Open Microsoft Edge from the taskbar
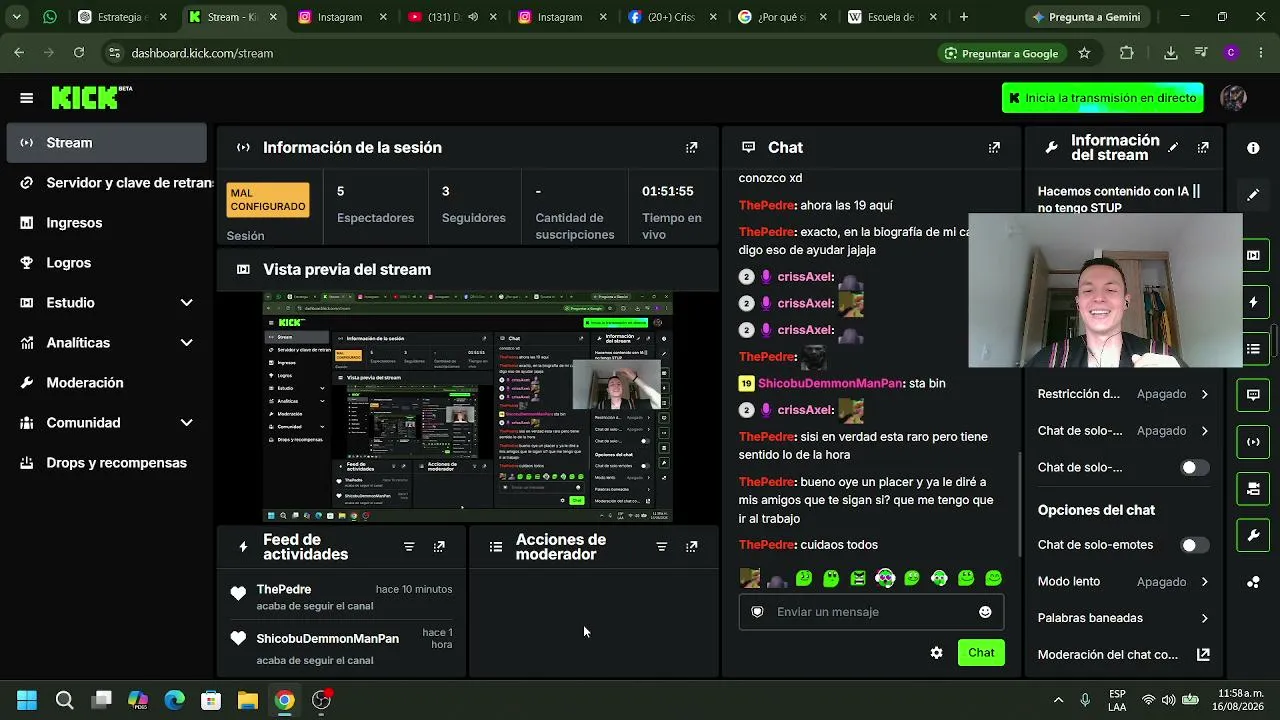Screen dimensions: 1280x720 pyautogui.click(x=174, y=700)
